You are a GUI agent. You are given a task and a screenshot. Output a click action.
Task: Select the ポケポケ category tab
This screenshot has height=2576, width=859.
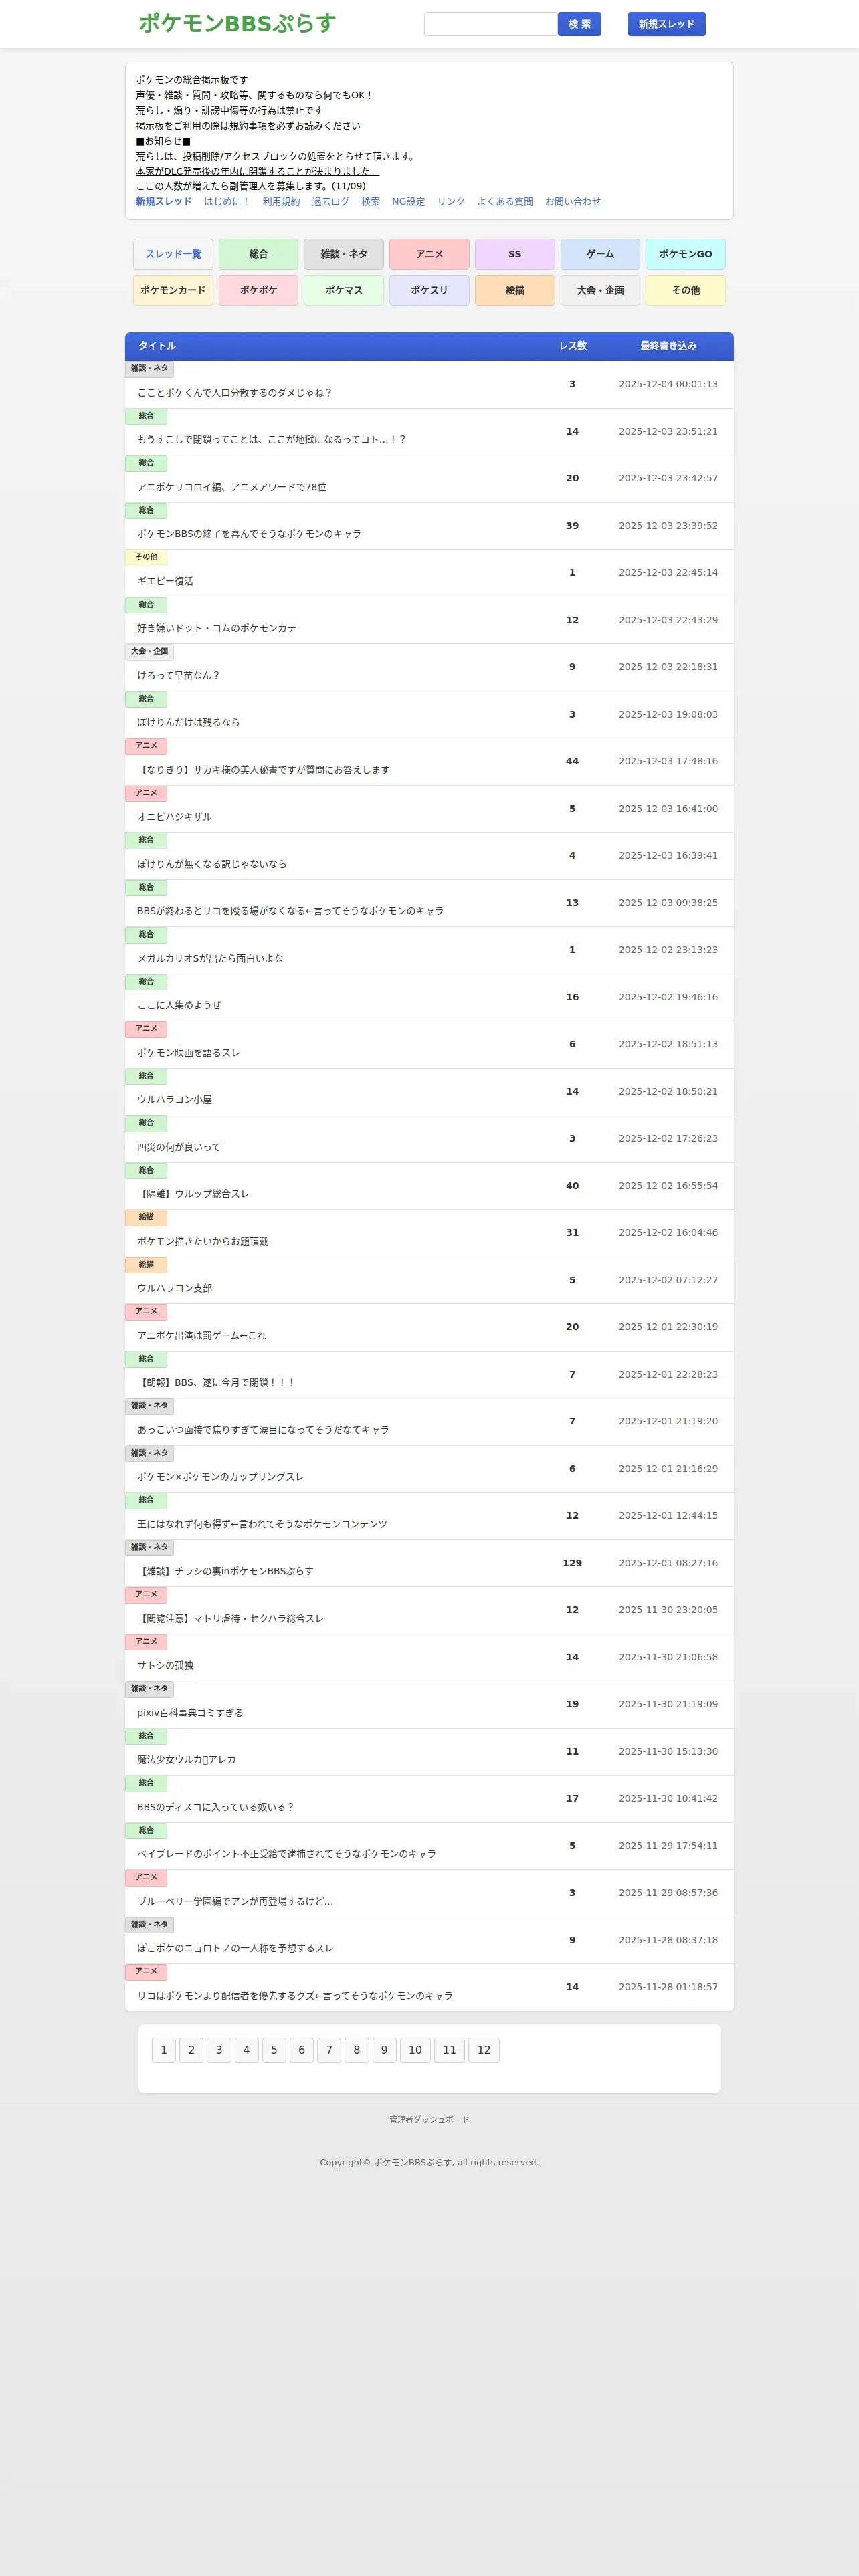point(258,290)
